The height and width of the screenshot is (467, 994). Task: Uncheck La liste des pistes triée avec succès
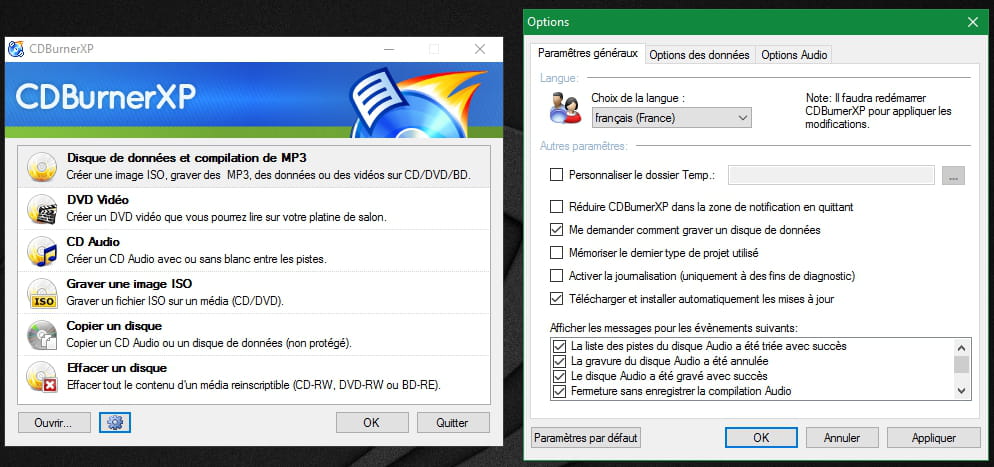click(x=559, y=347)
